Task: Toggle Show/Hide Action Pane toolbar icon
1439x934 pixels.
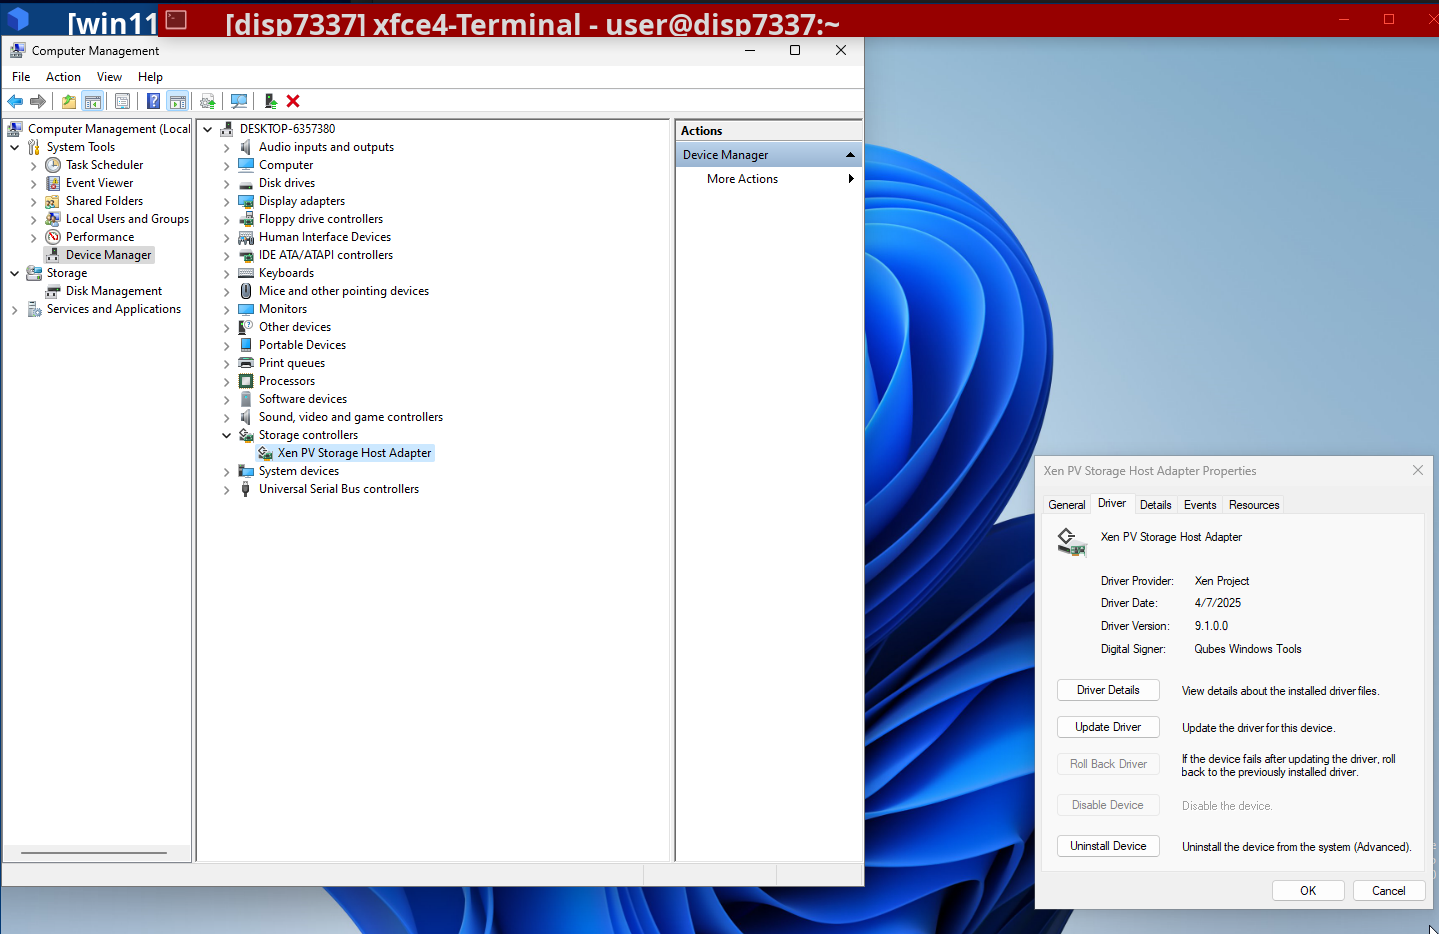Action: (x=178, y=101)
